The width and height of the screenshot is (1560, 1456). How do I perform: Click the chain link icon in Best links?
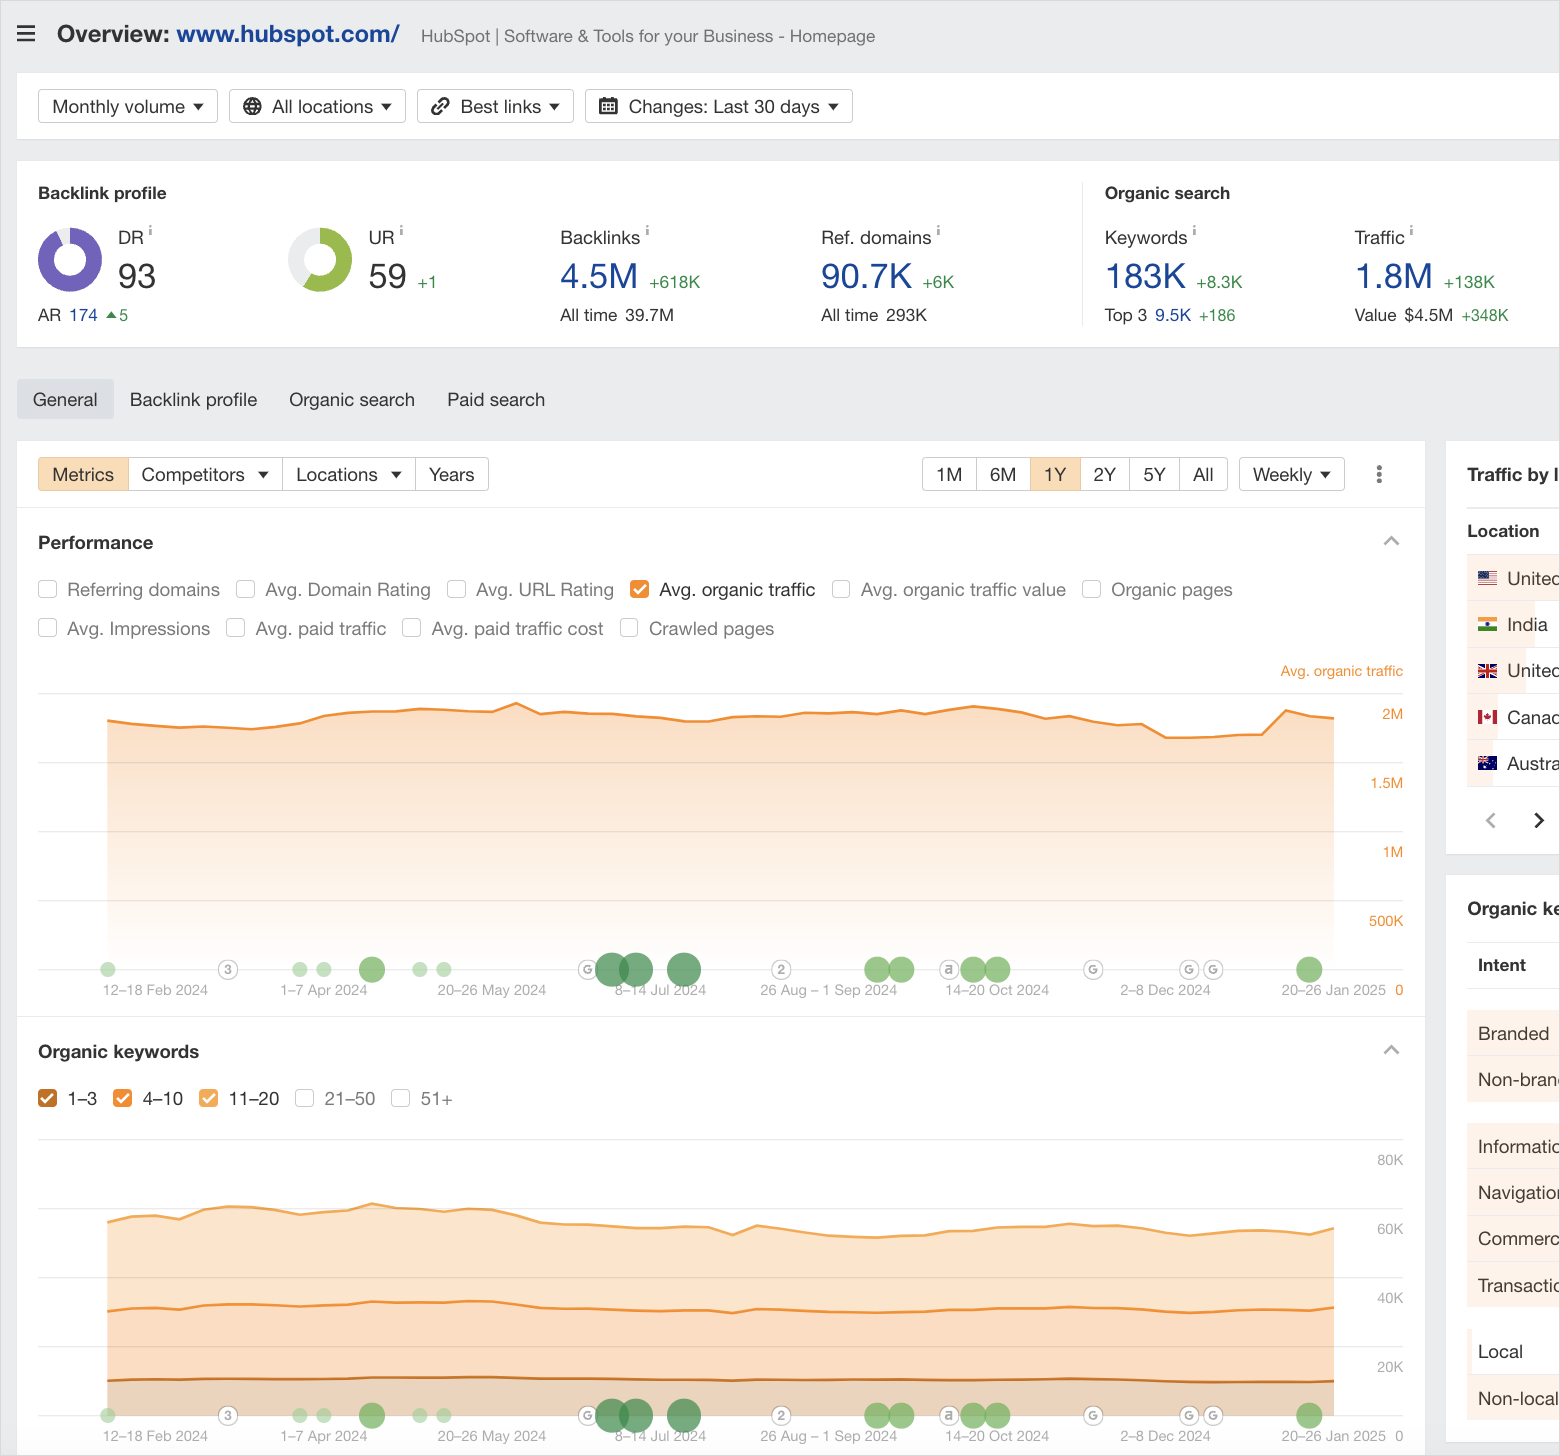point(440,106)
